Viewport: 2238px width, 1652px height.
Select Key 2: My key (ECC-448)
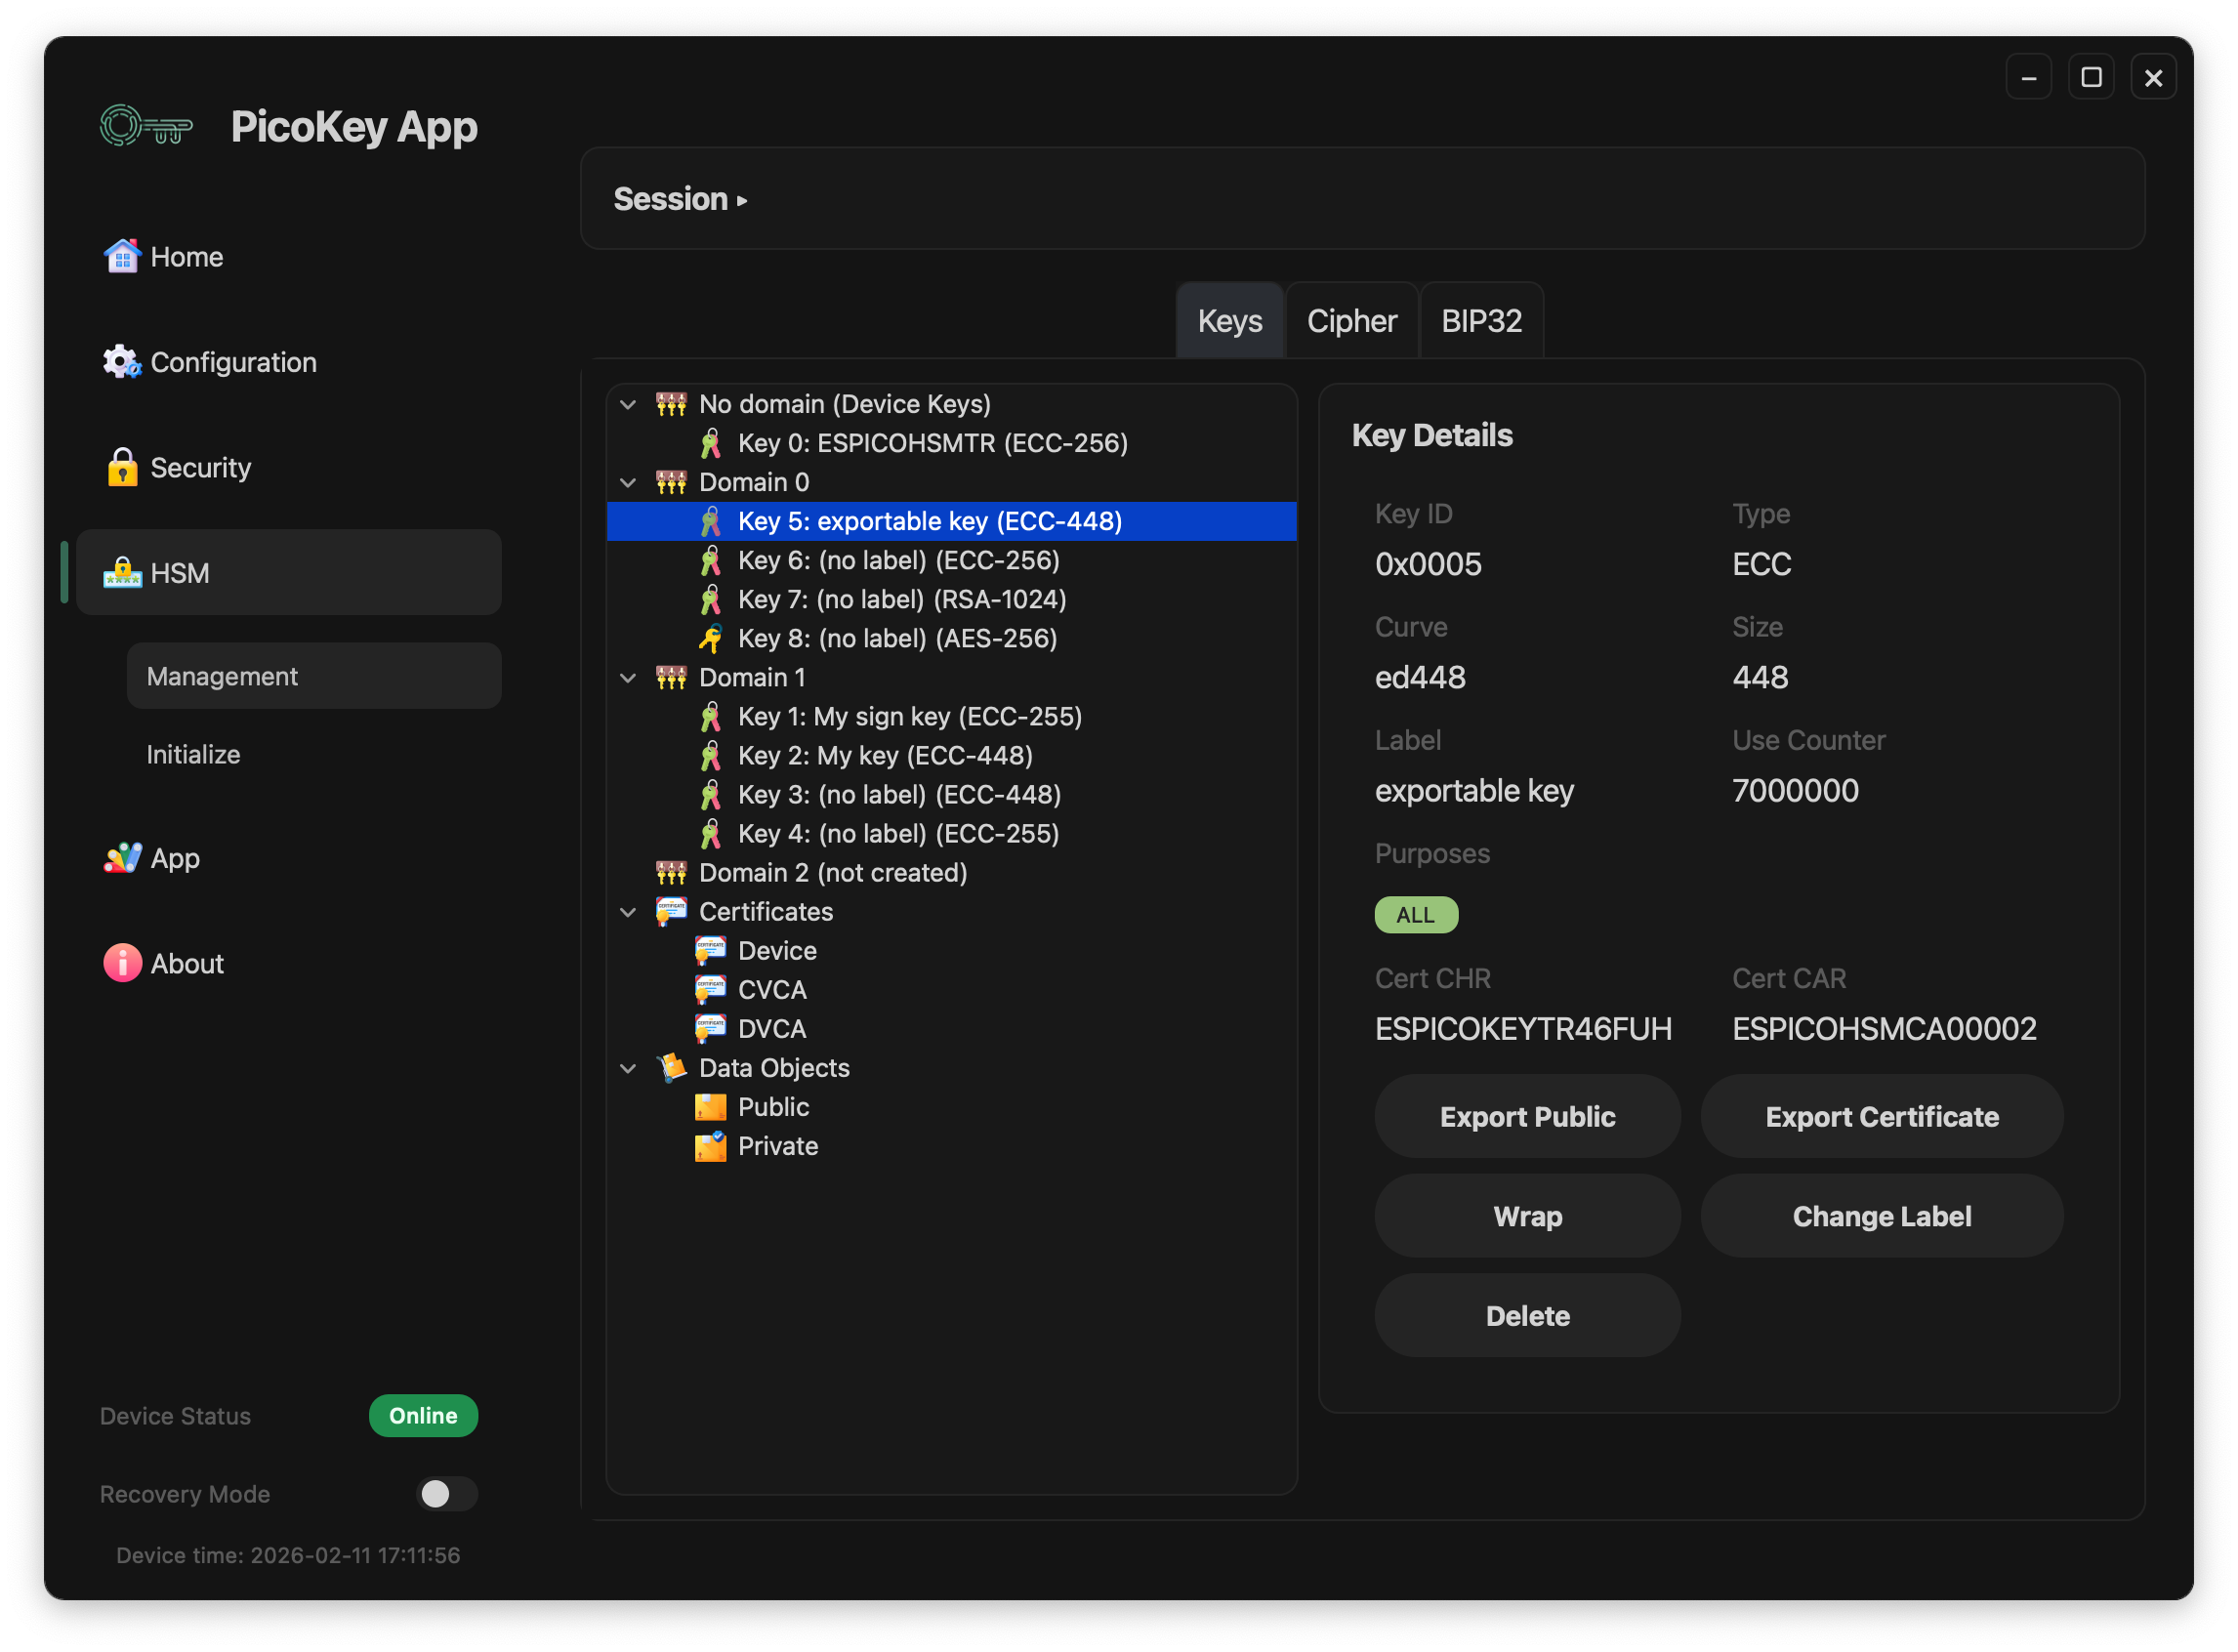(x=884, y=756)
